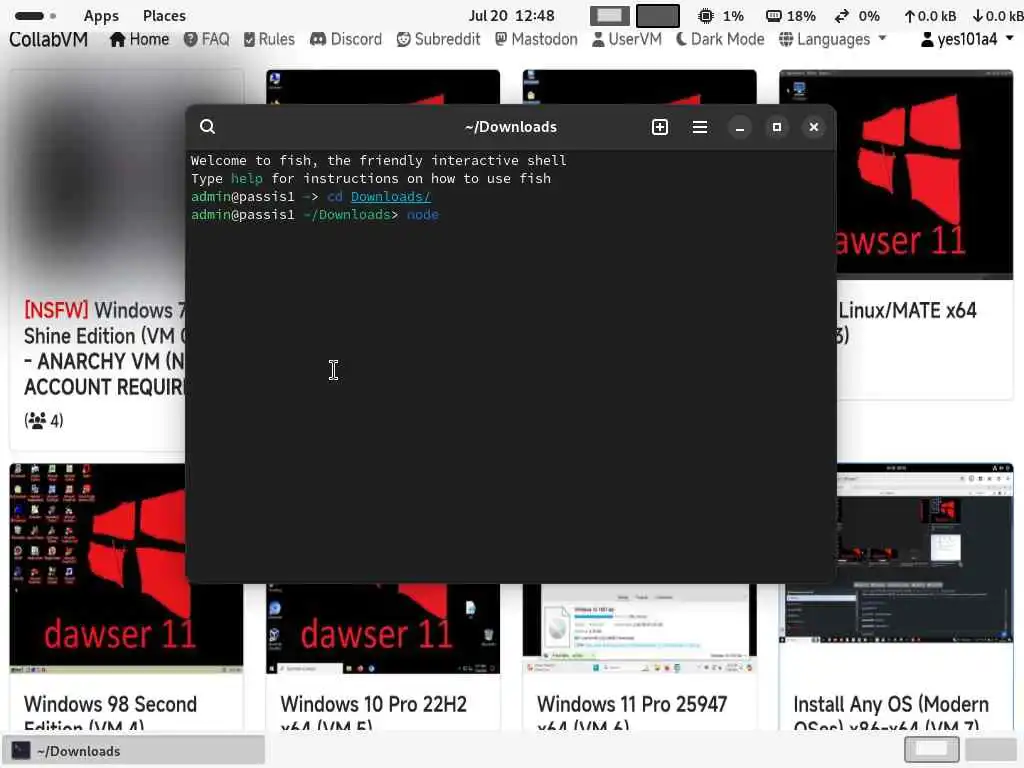Open the yes101a4 user account dropdown

(x=967, y=39)
